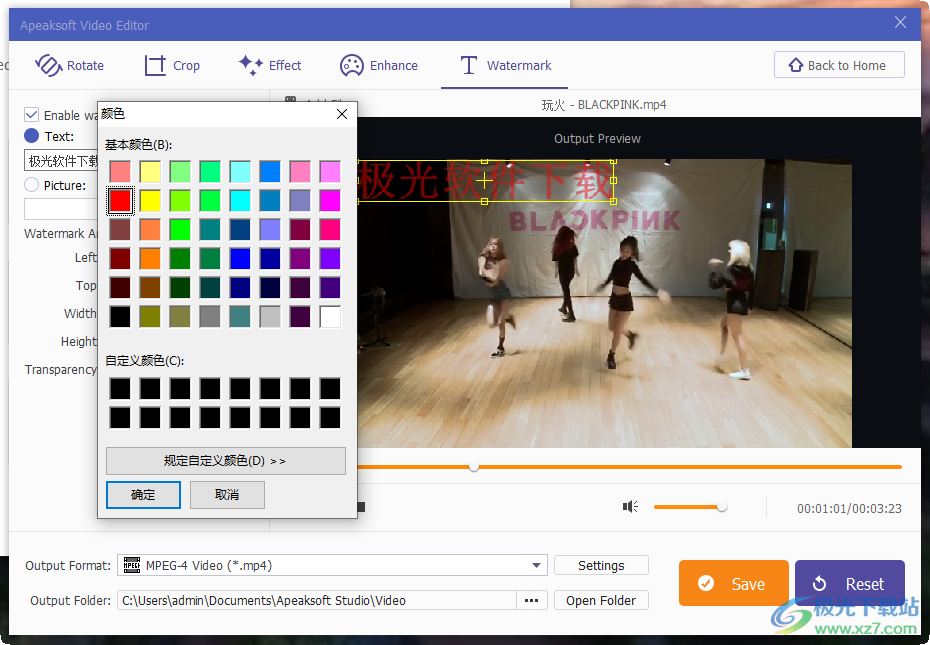Mute audio via the speaker icon
Screen dimensions: 930x645
click(630, 507)
